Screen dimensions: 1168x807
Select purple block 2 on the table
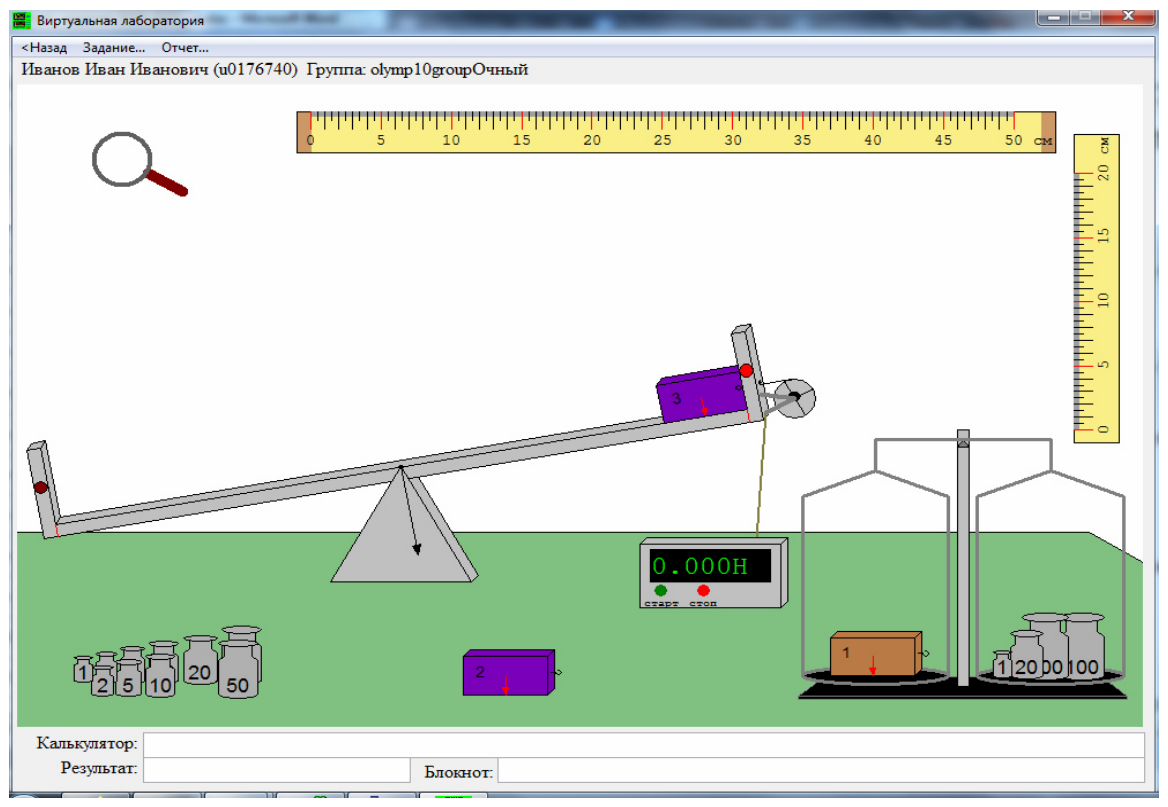tap(509, 673)
